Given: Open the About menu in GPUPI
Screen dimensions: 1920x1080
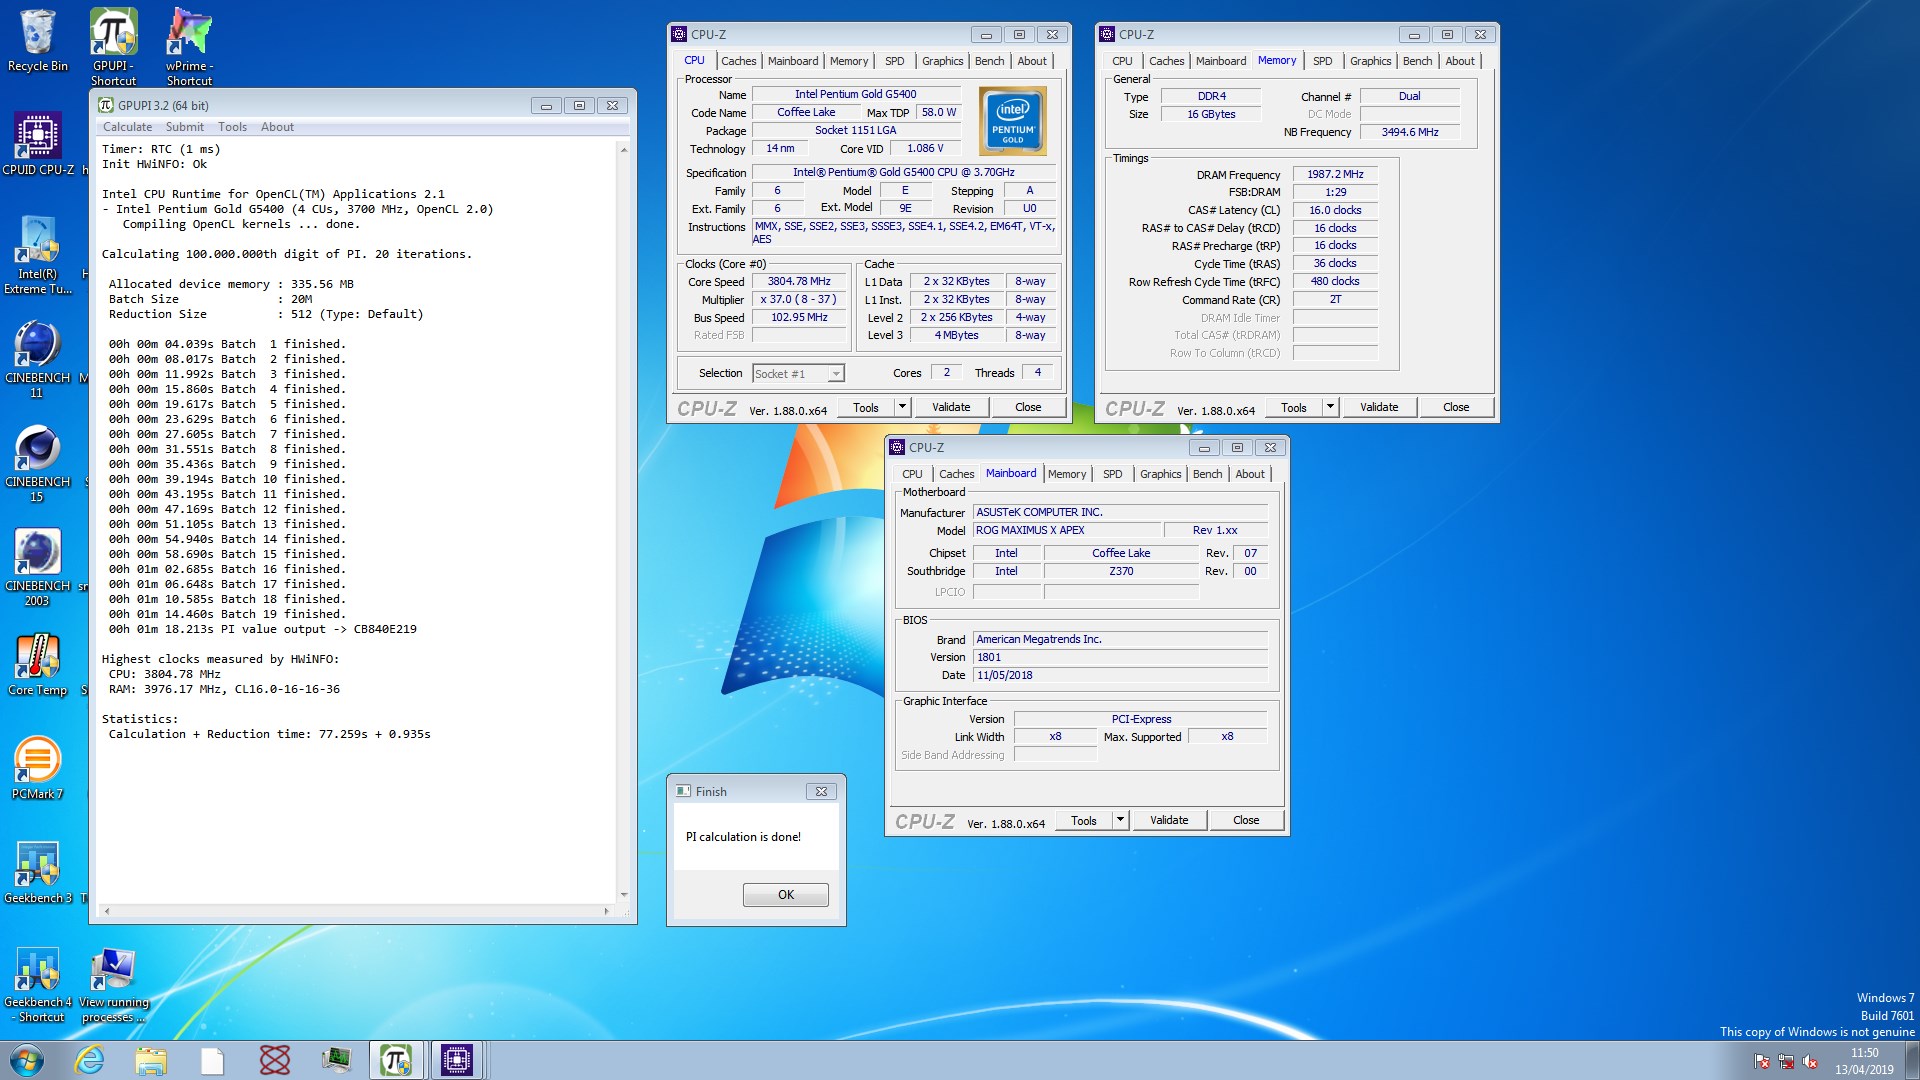Looking at the screenshot, I should [277, 127].
